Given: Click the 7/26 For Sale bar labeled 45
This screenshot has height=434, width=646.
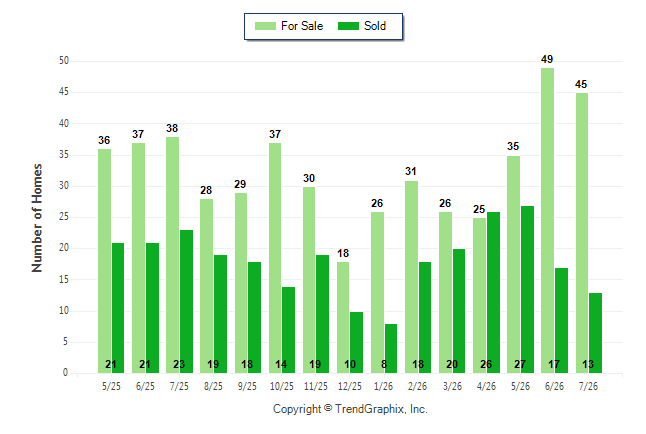Looking at the screenshot, I should coord(582,233).
